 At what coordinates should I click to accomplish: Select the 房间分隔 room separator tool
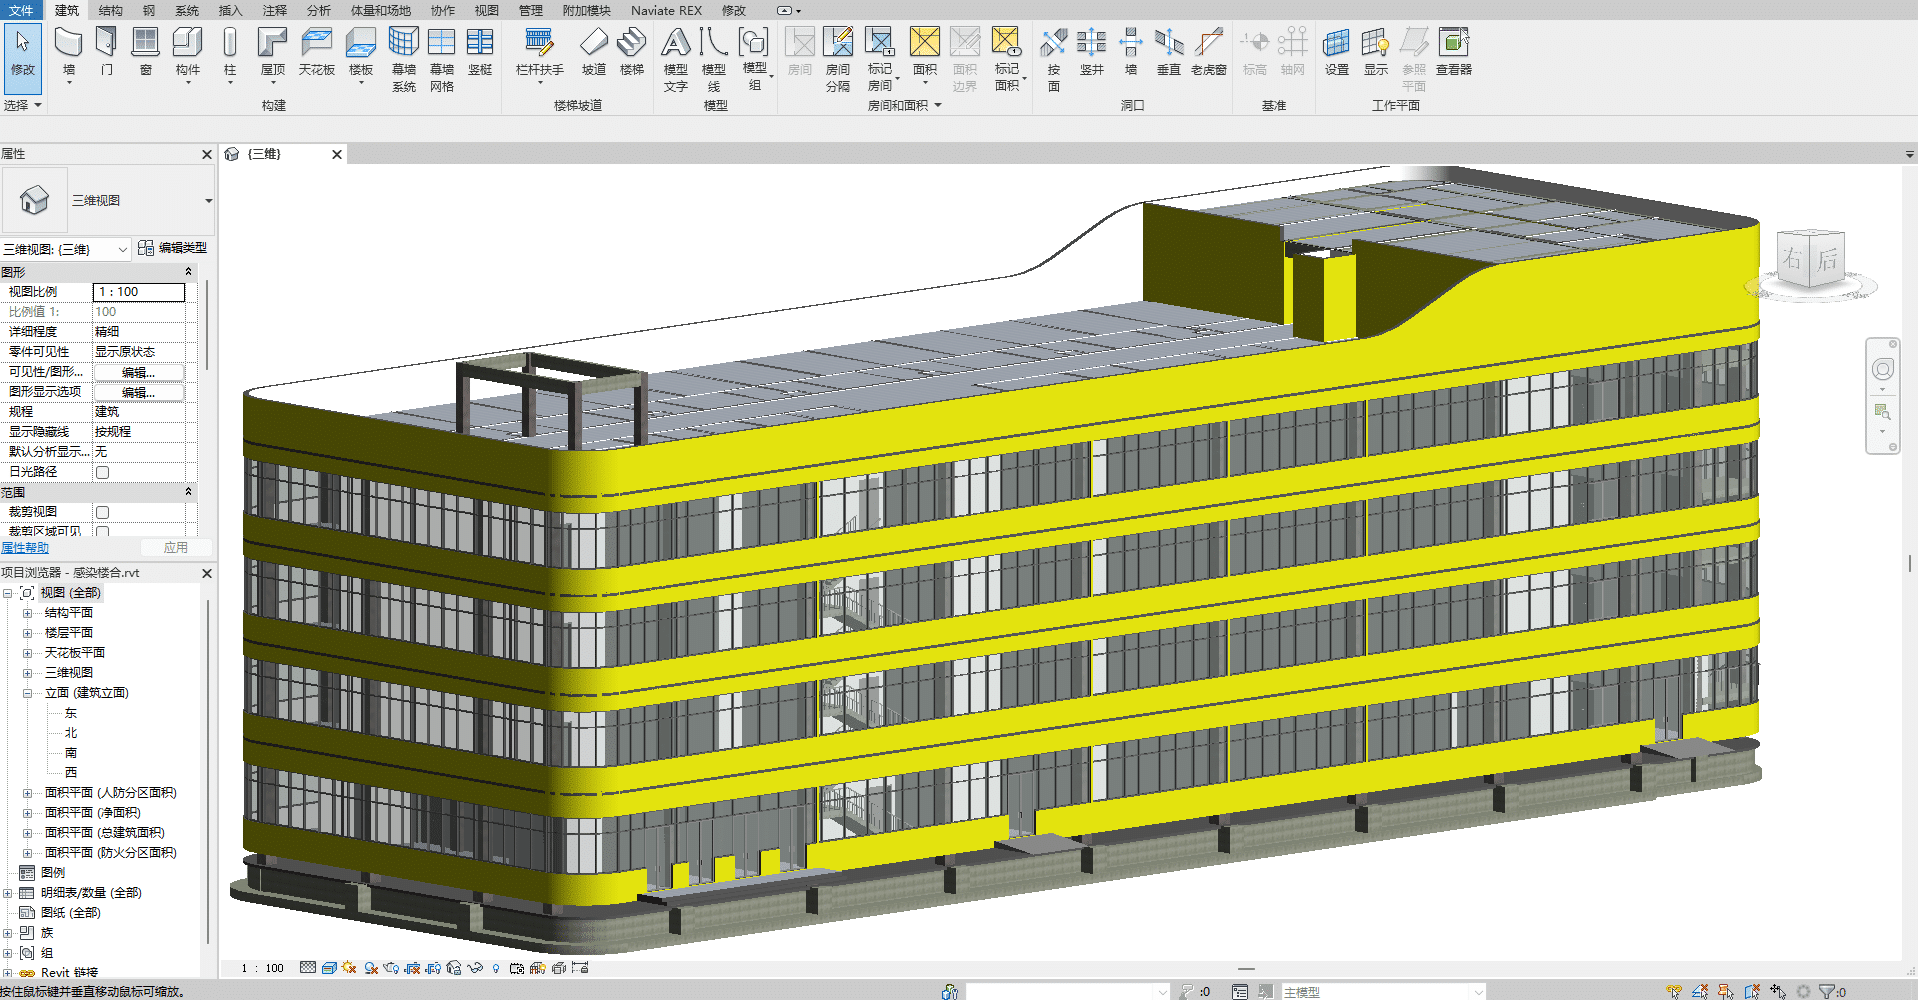[838, 60]
